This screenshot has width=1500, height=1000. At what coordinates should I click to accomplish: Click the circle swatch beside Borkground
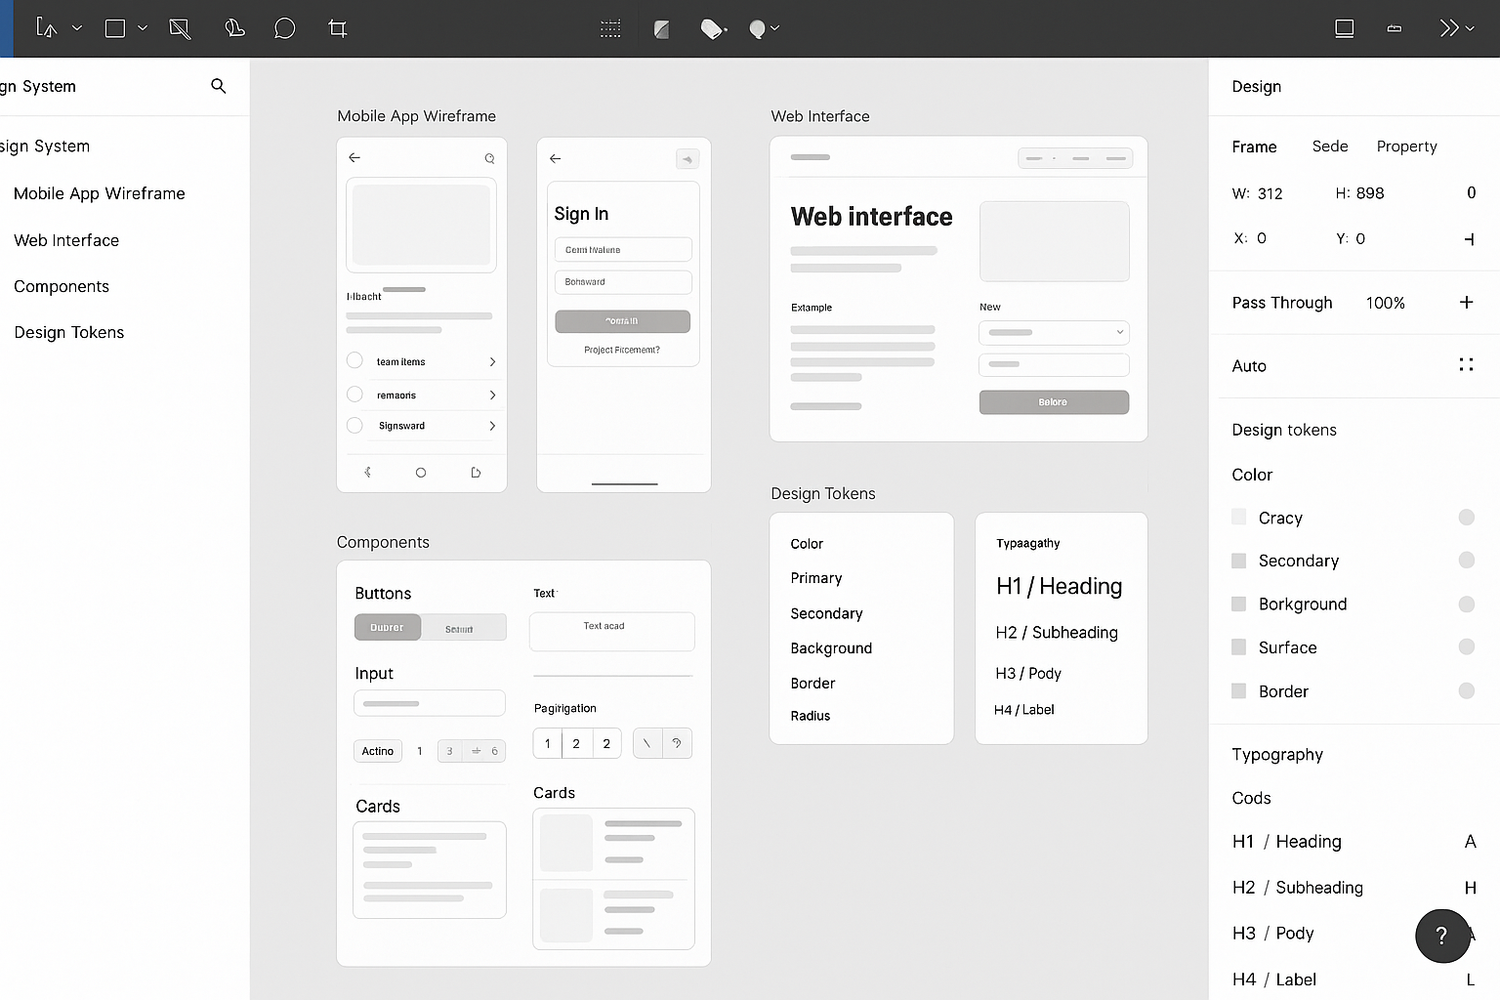1466,604
